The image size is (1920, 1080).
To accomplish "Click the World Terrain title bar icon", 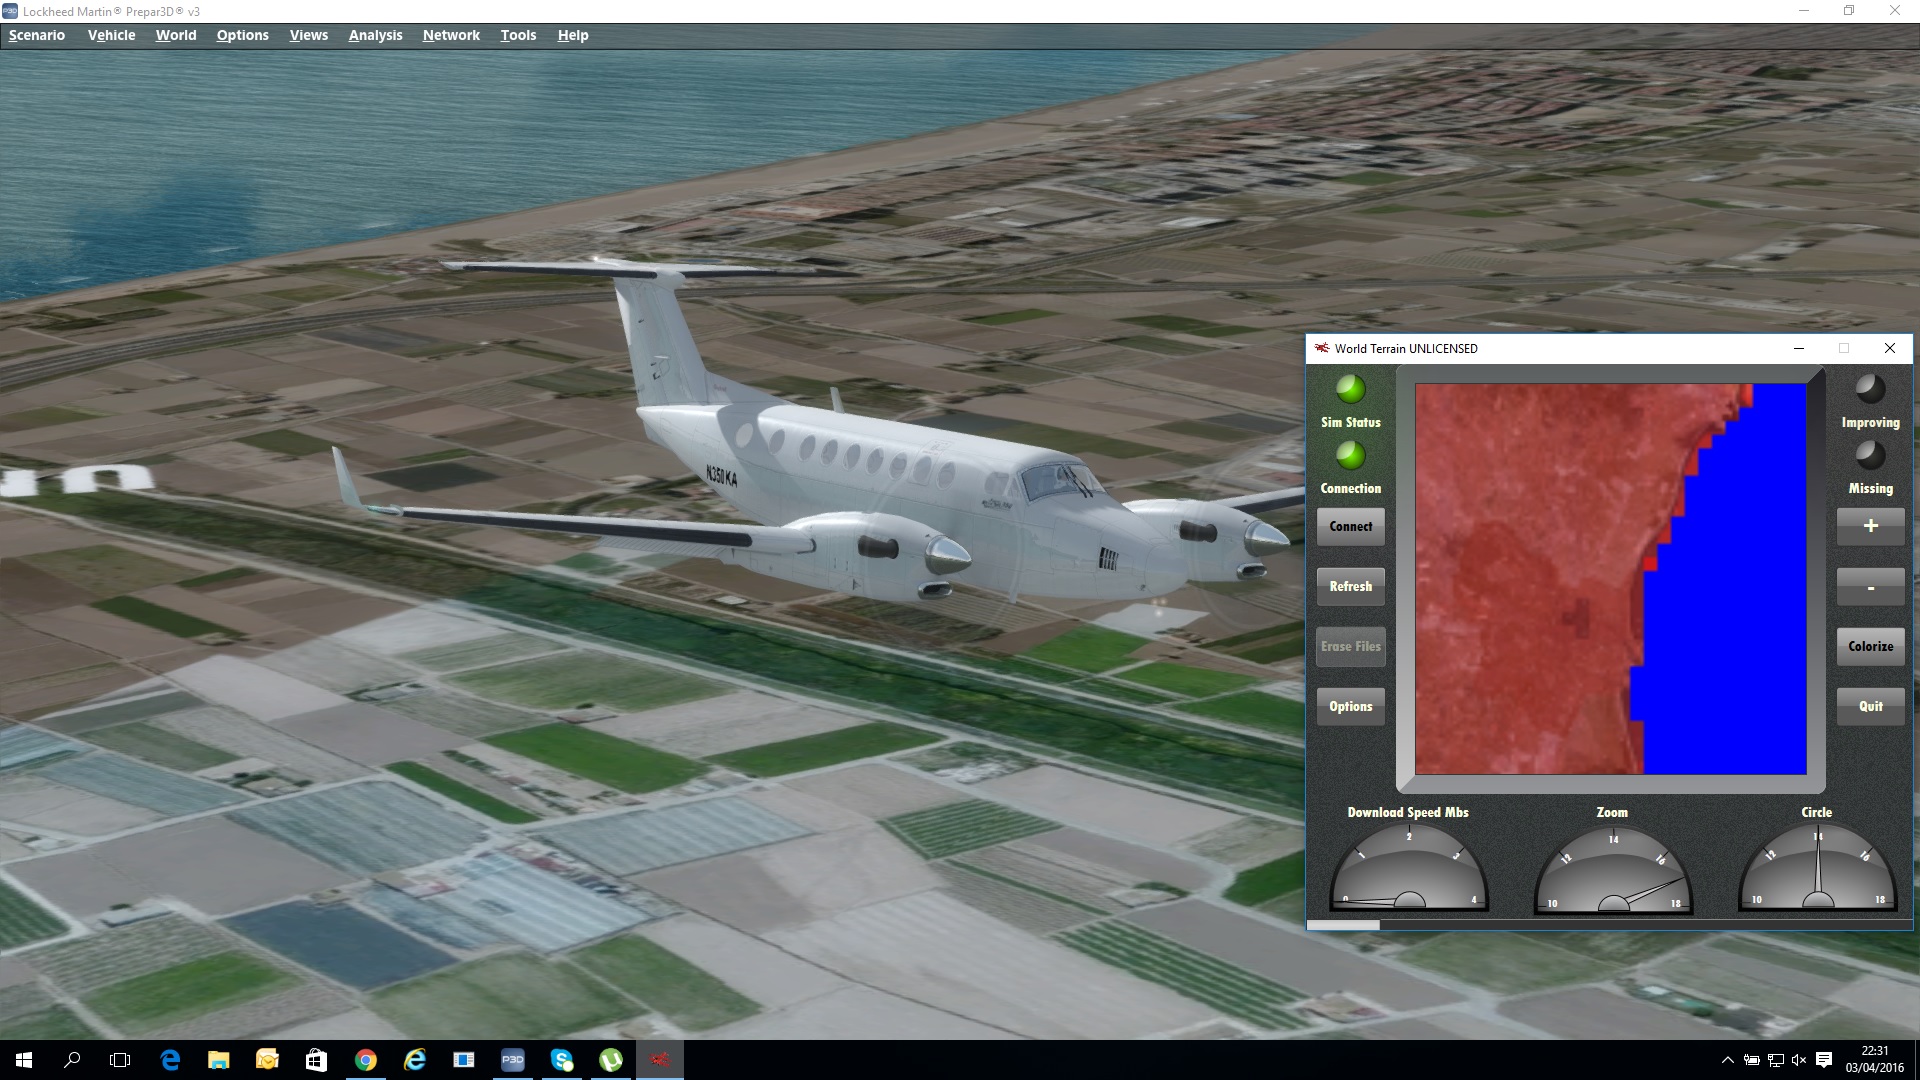I will click(1322, 348).
